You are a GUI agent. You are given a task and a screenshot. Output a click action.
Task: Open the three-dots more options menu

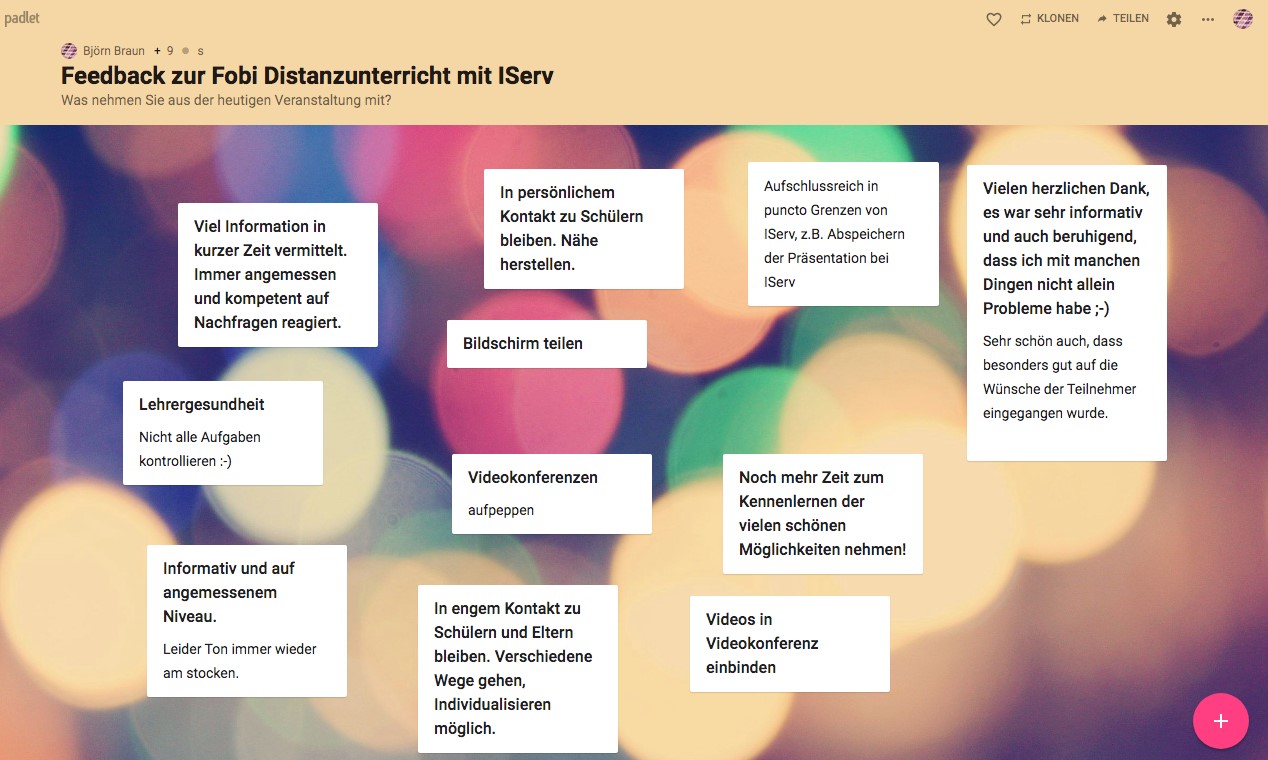coord(1208,19)
